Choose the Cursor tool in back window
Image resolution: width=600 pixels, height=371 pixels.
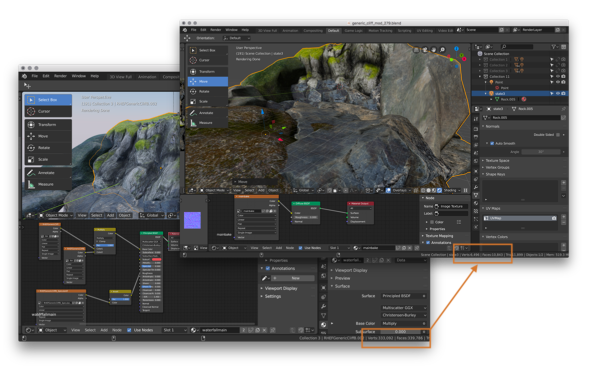(48, 111)
